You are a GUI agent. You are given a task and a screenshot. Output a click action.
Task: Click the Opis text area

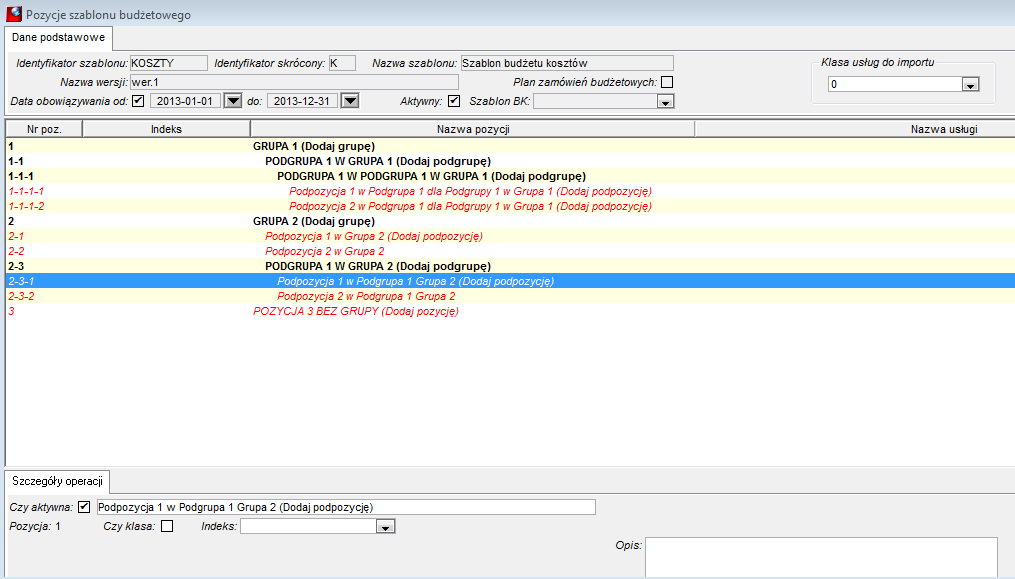pyautogui.click(x=821, y=557)
